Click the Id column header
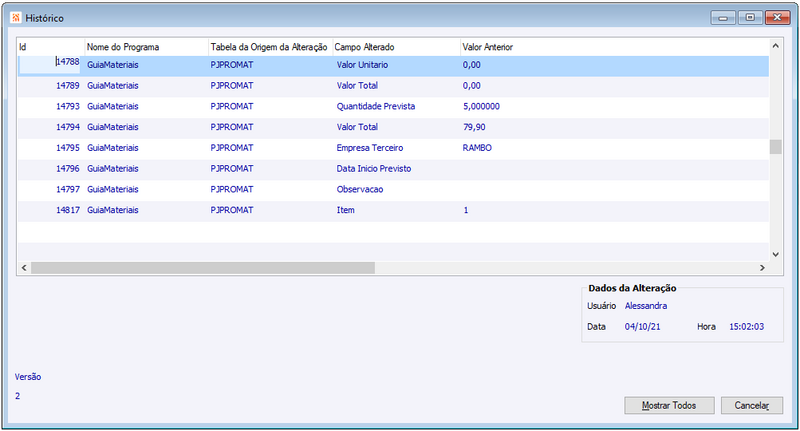The image size is (800, 431). 51,47
